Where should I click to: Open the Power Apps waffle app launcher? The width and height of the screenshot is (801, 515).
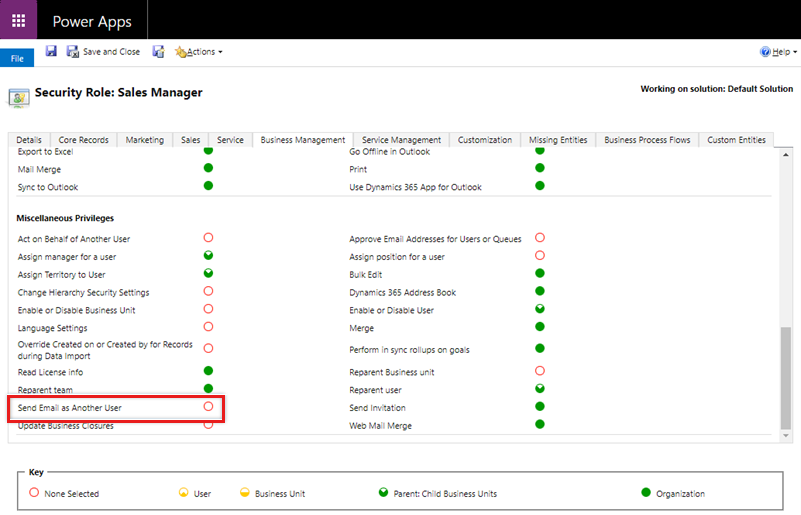19,20
